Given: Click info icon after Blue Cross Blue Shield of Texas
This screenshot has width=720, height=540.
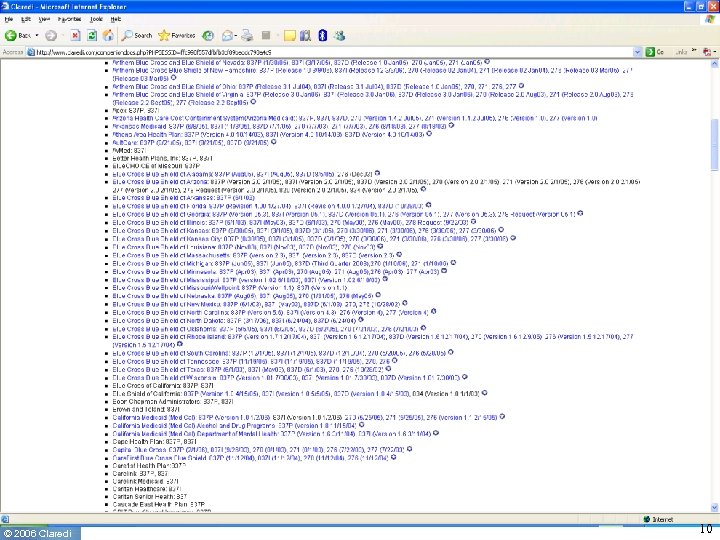Looking at the screenshot, I should 388,369.
